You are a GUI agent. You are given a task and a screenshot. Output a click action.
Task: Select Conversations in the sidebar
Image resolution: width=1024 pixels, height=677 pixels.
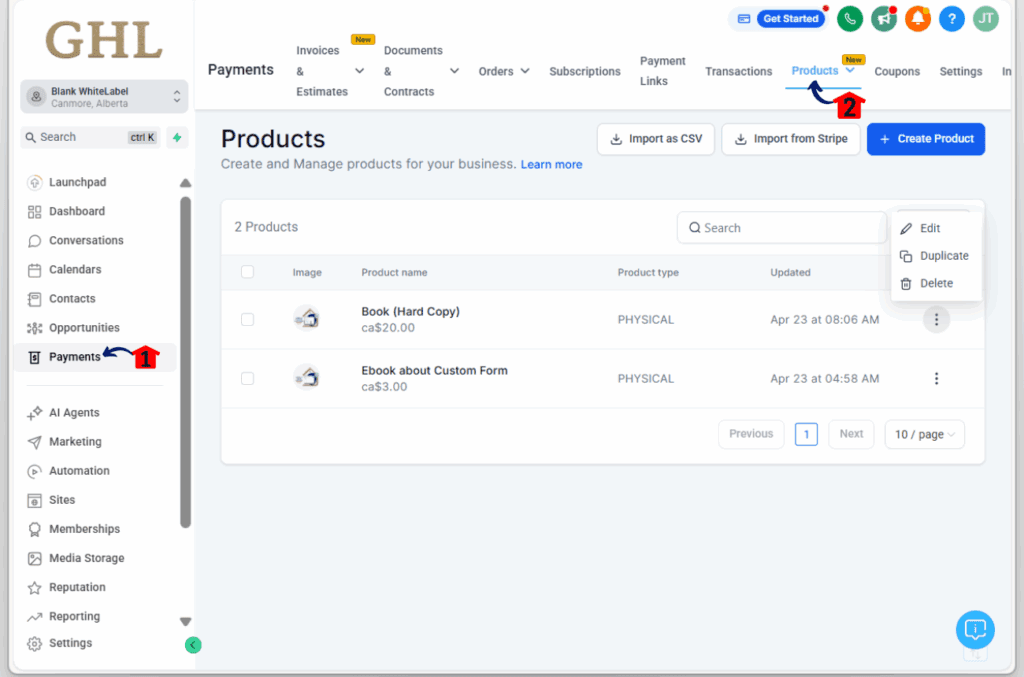(x=78, y=240)
